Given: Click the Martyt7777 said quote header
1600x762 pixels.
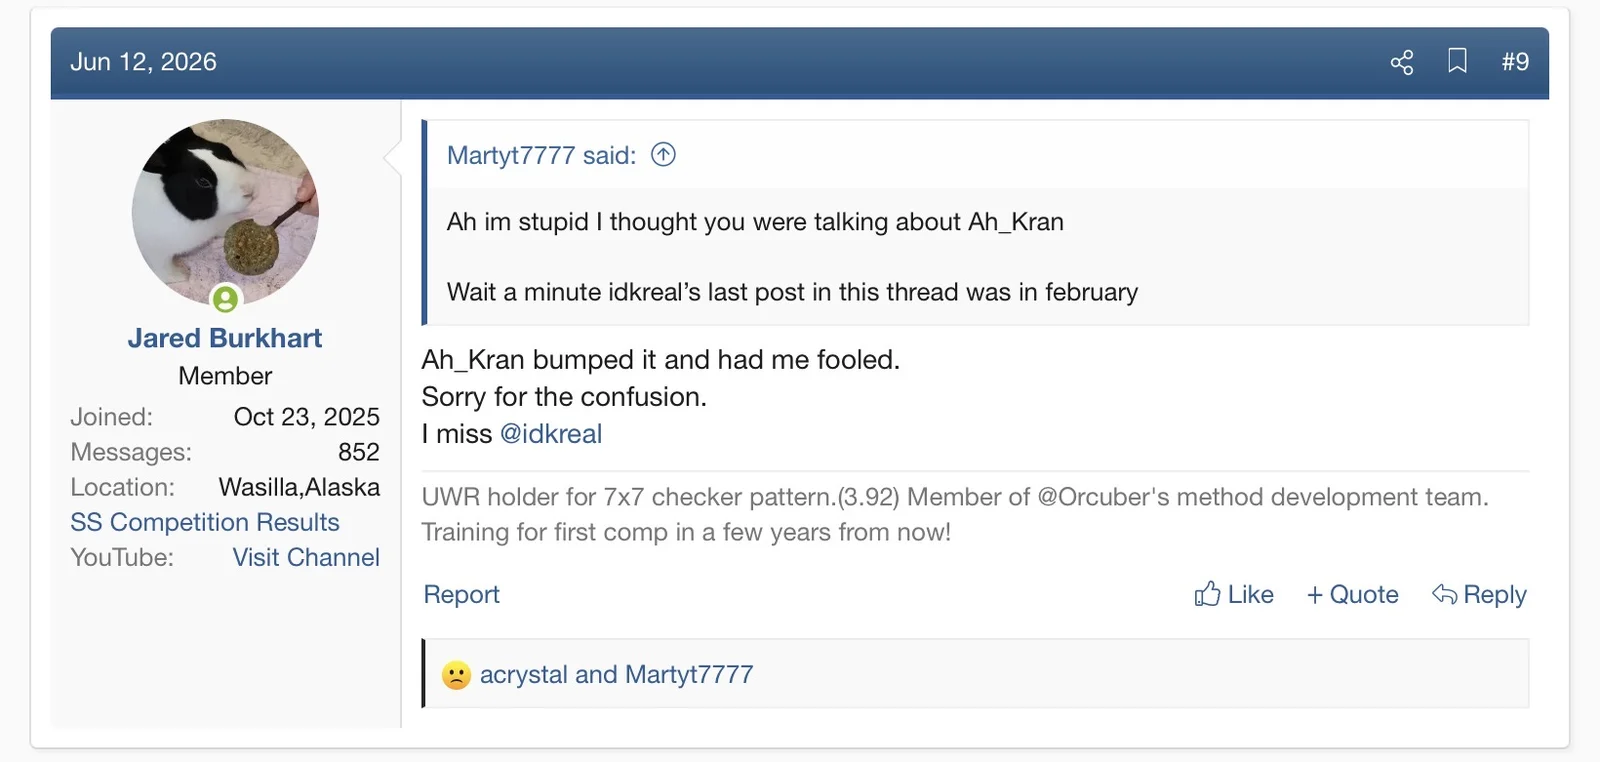Looking at the screenshot, I should tap(541, 155).
